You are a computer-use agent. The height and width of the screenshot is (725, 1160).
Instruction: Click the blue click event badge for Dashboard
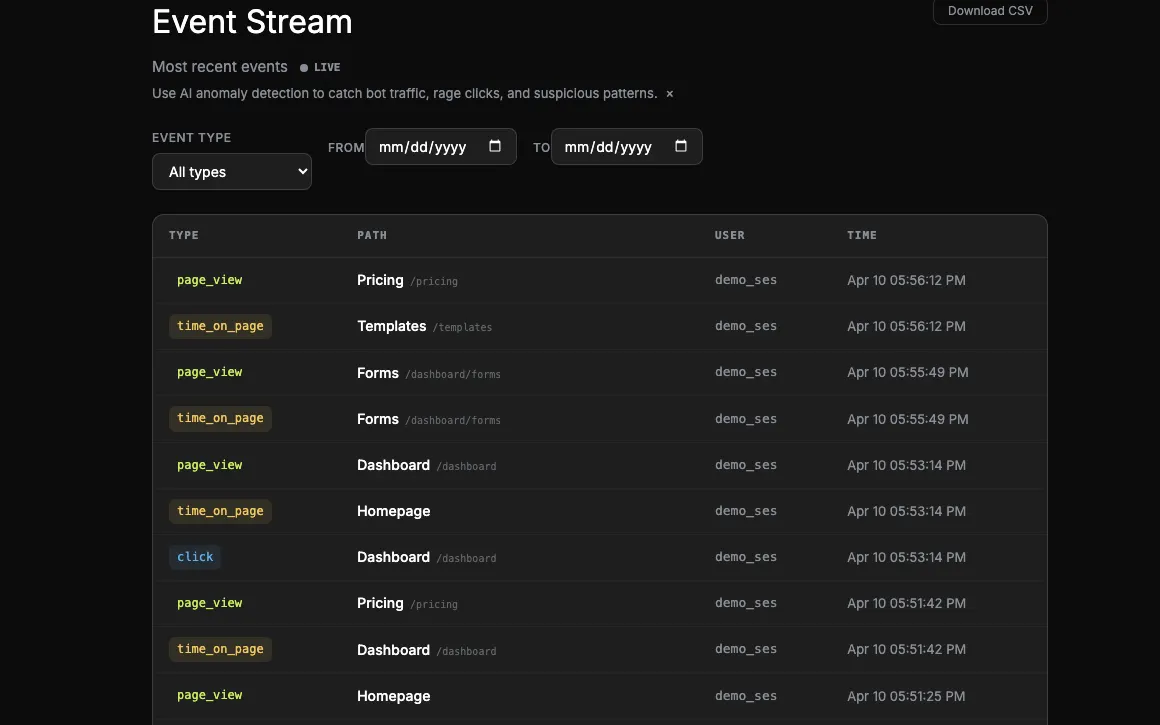pos(194,557)
